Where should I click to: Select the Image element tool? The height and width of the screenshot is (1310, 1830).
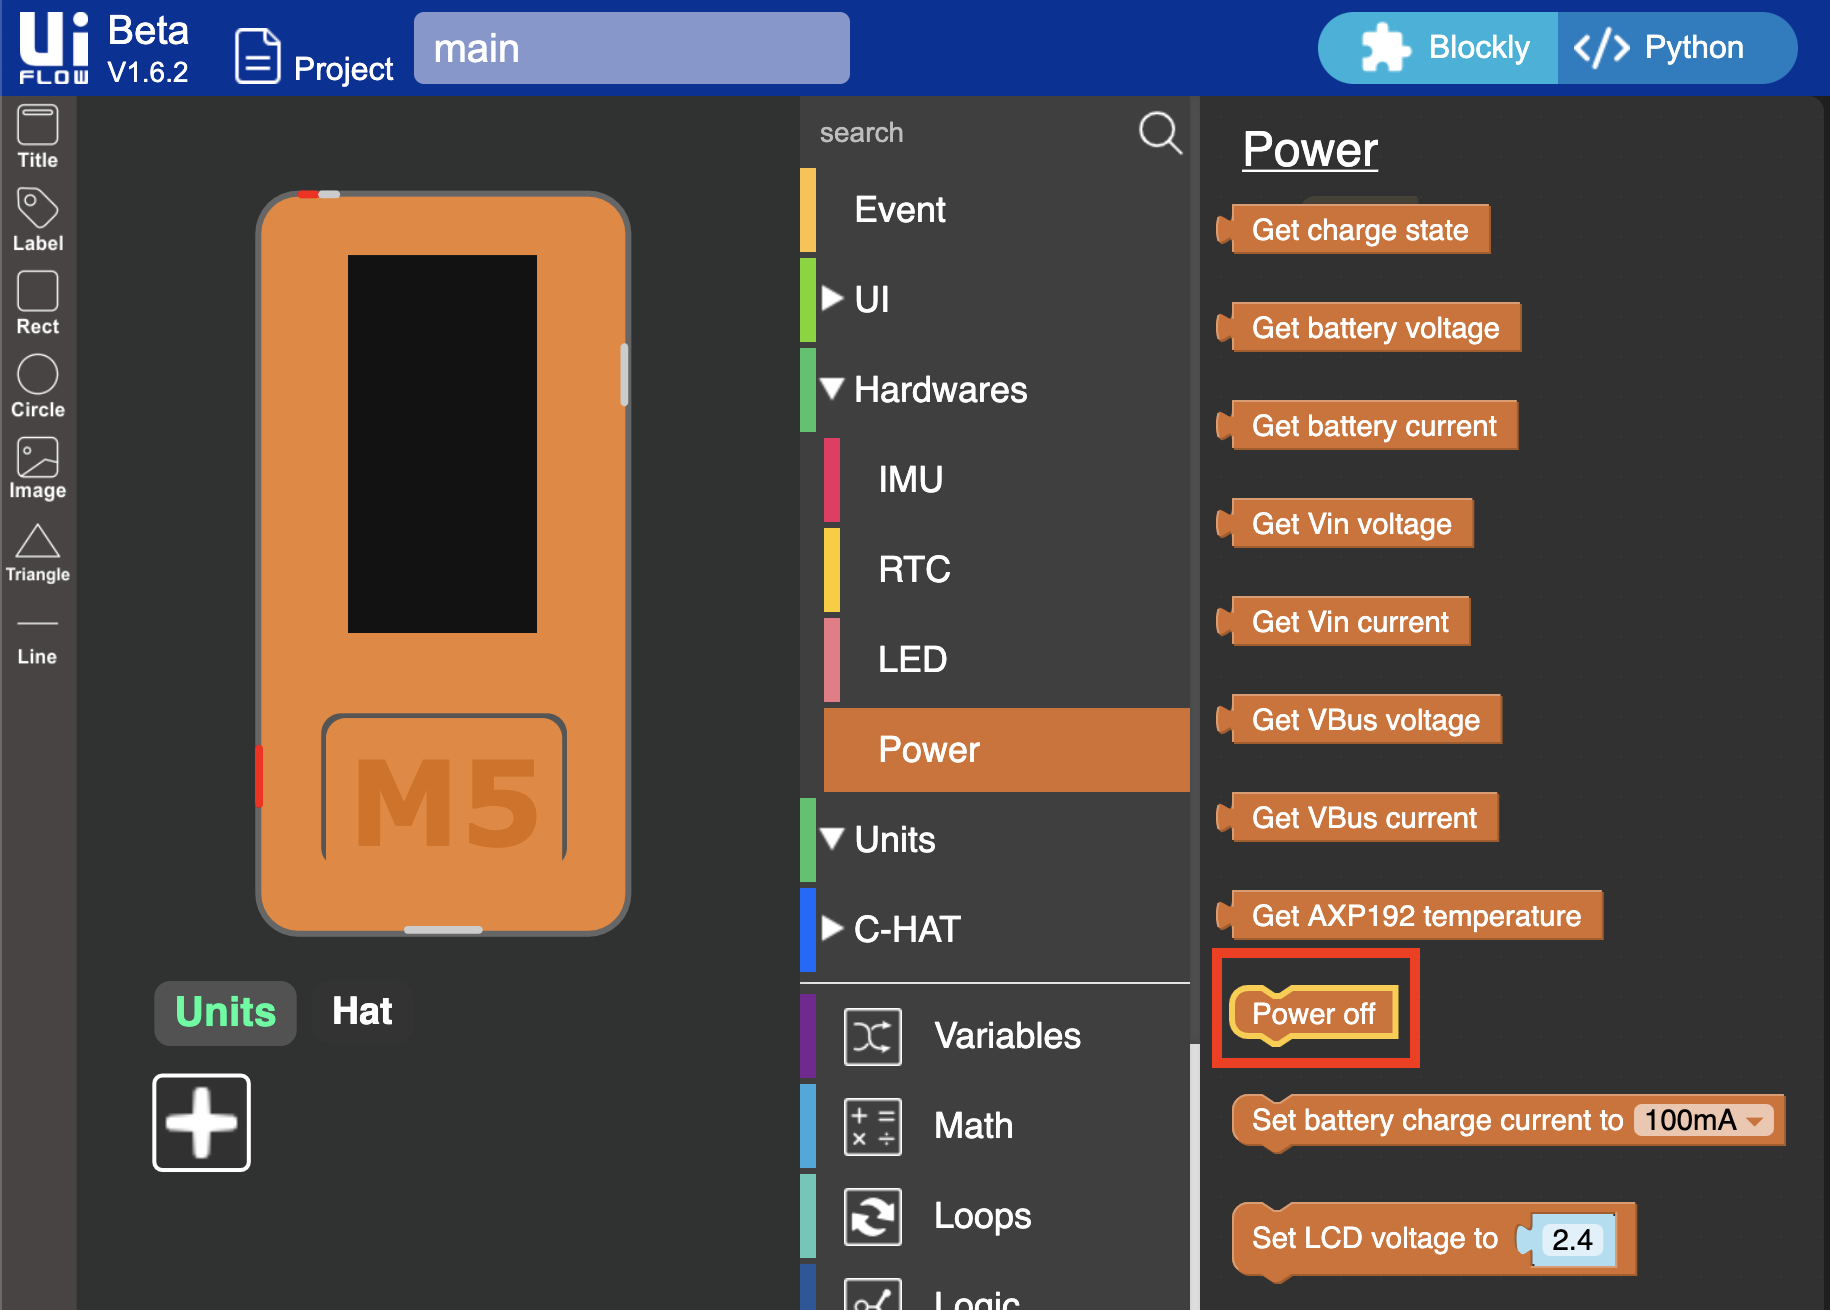coord(38,468)
